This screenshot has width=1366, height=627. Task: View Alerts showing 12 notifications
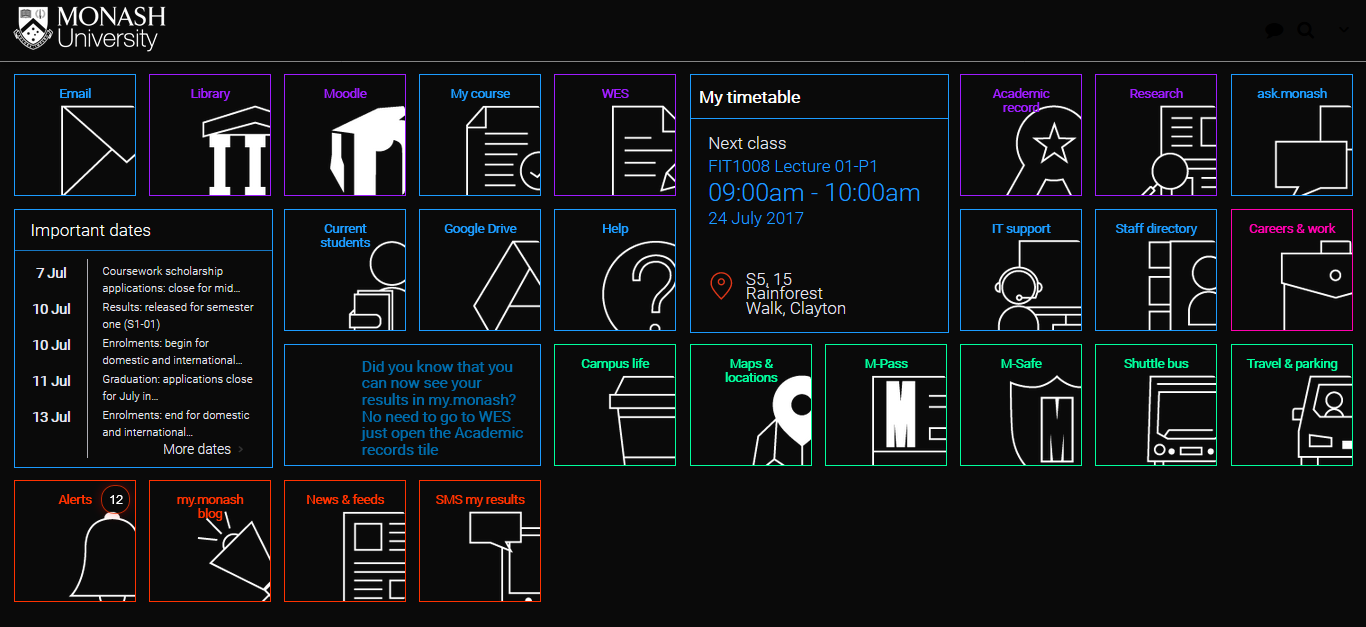[74, 540]
